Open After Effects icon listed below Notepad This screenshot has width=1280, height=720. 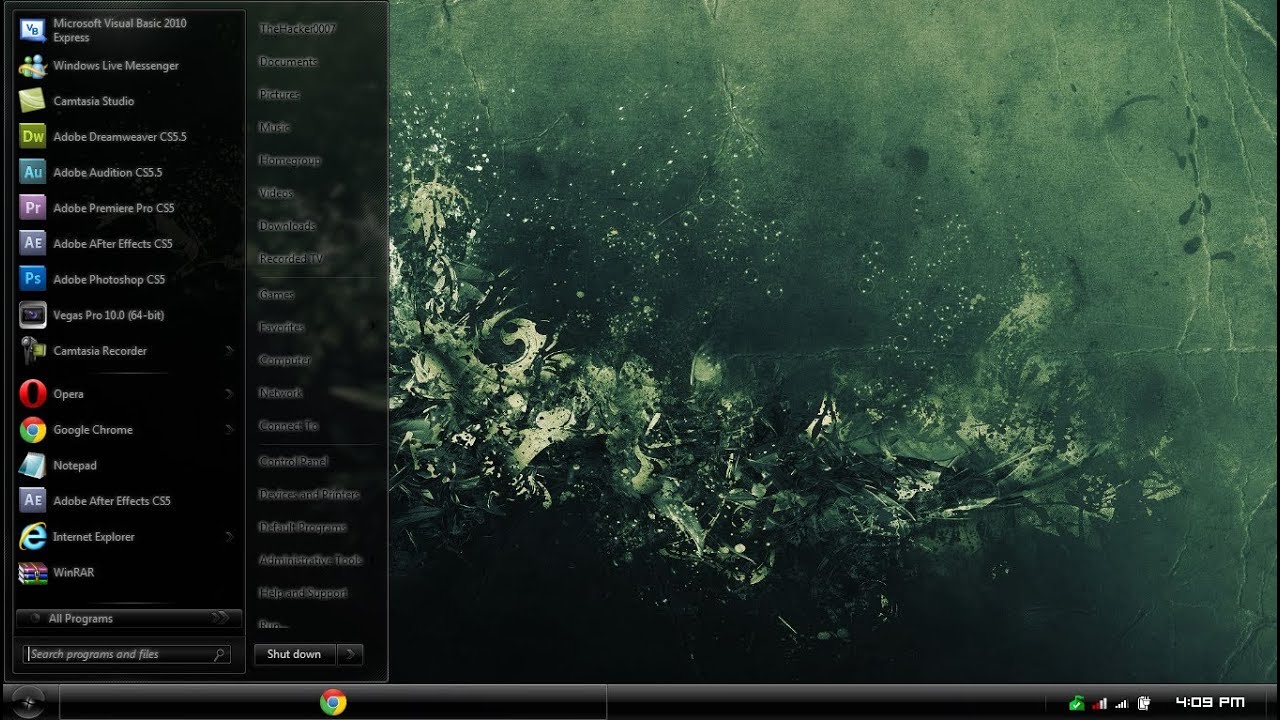click(x=33, y=501)
